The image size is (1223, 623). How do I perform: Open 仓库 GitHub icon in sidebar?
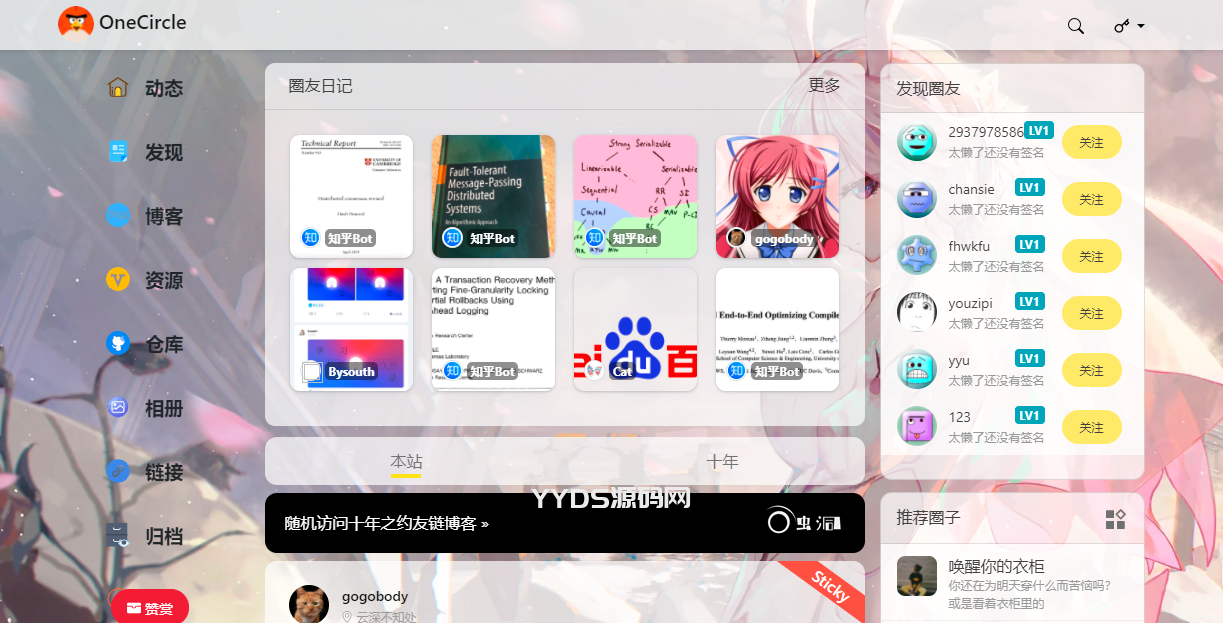point(118,344)
